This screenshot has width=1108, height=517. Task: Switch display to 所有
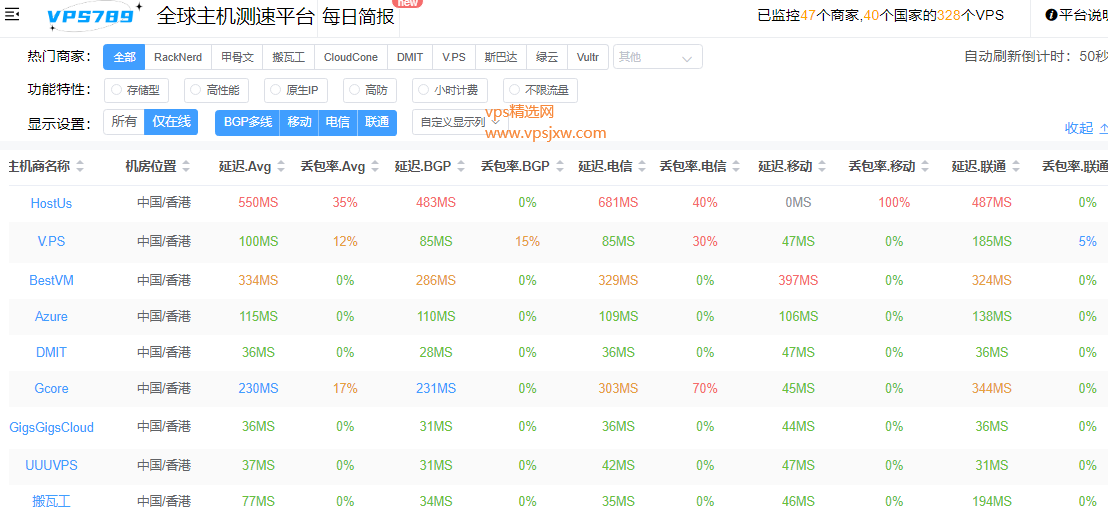[x=124, y=121]
